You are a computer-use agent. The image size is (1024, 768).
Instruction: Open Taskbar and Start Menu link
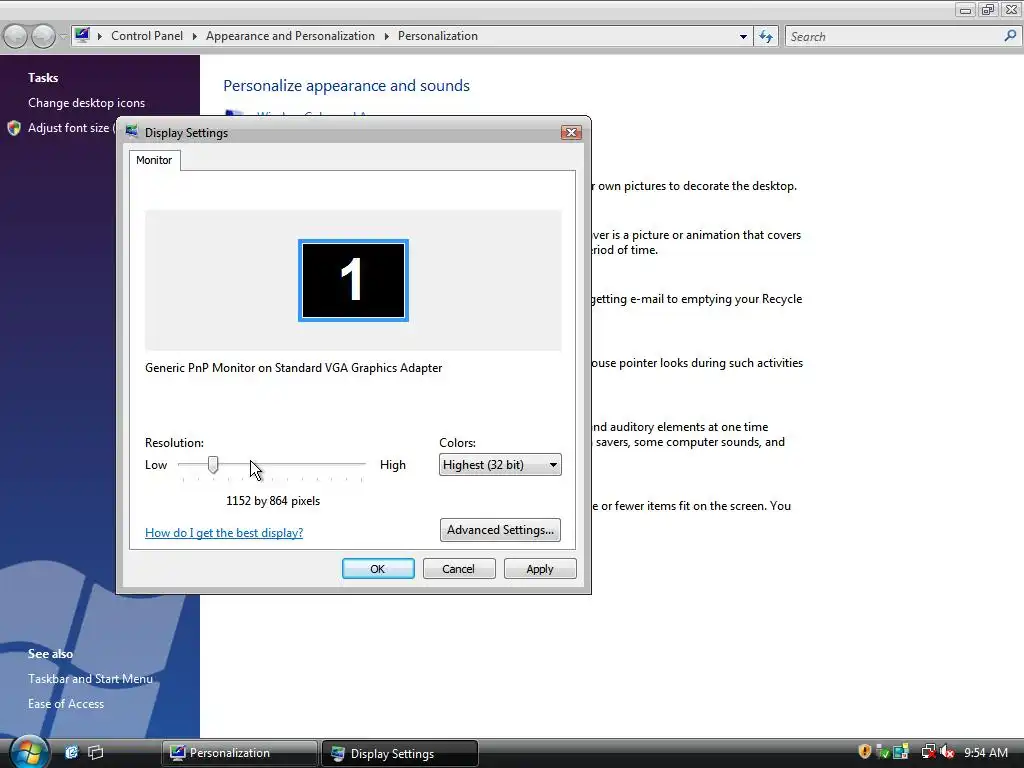click(x=90, y=679)
